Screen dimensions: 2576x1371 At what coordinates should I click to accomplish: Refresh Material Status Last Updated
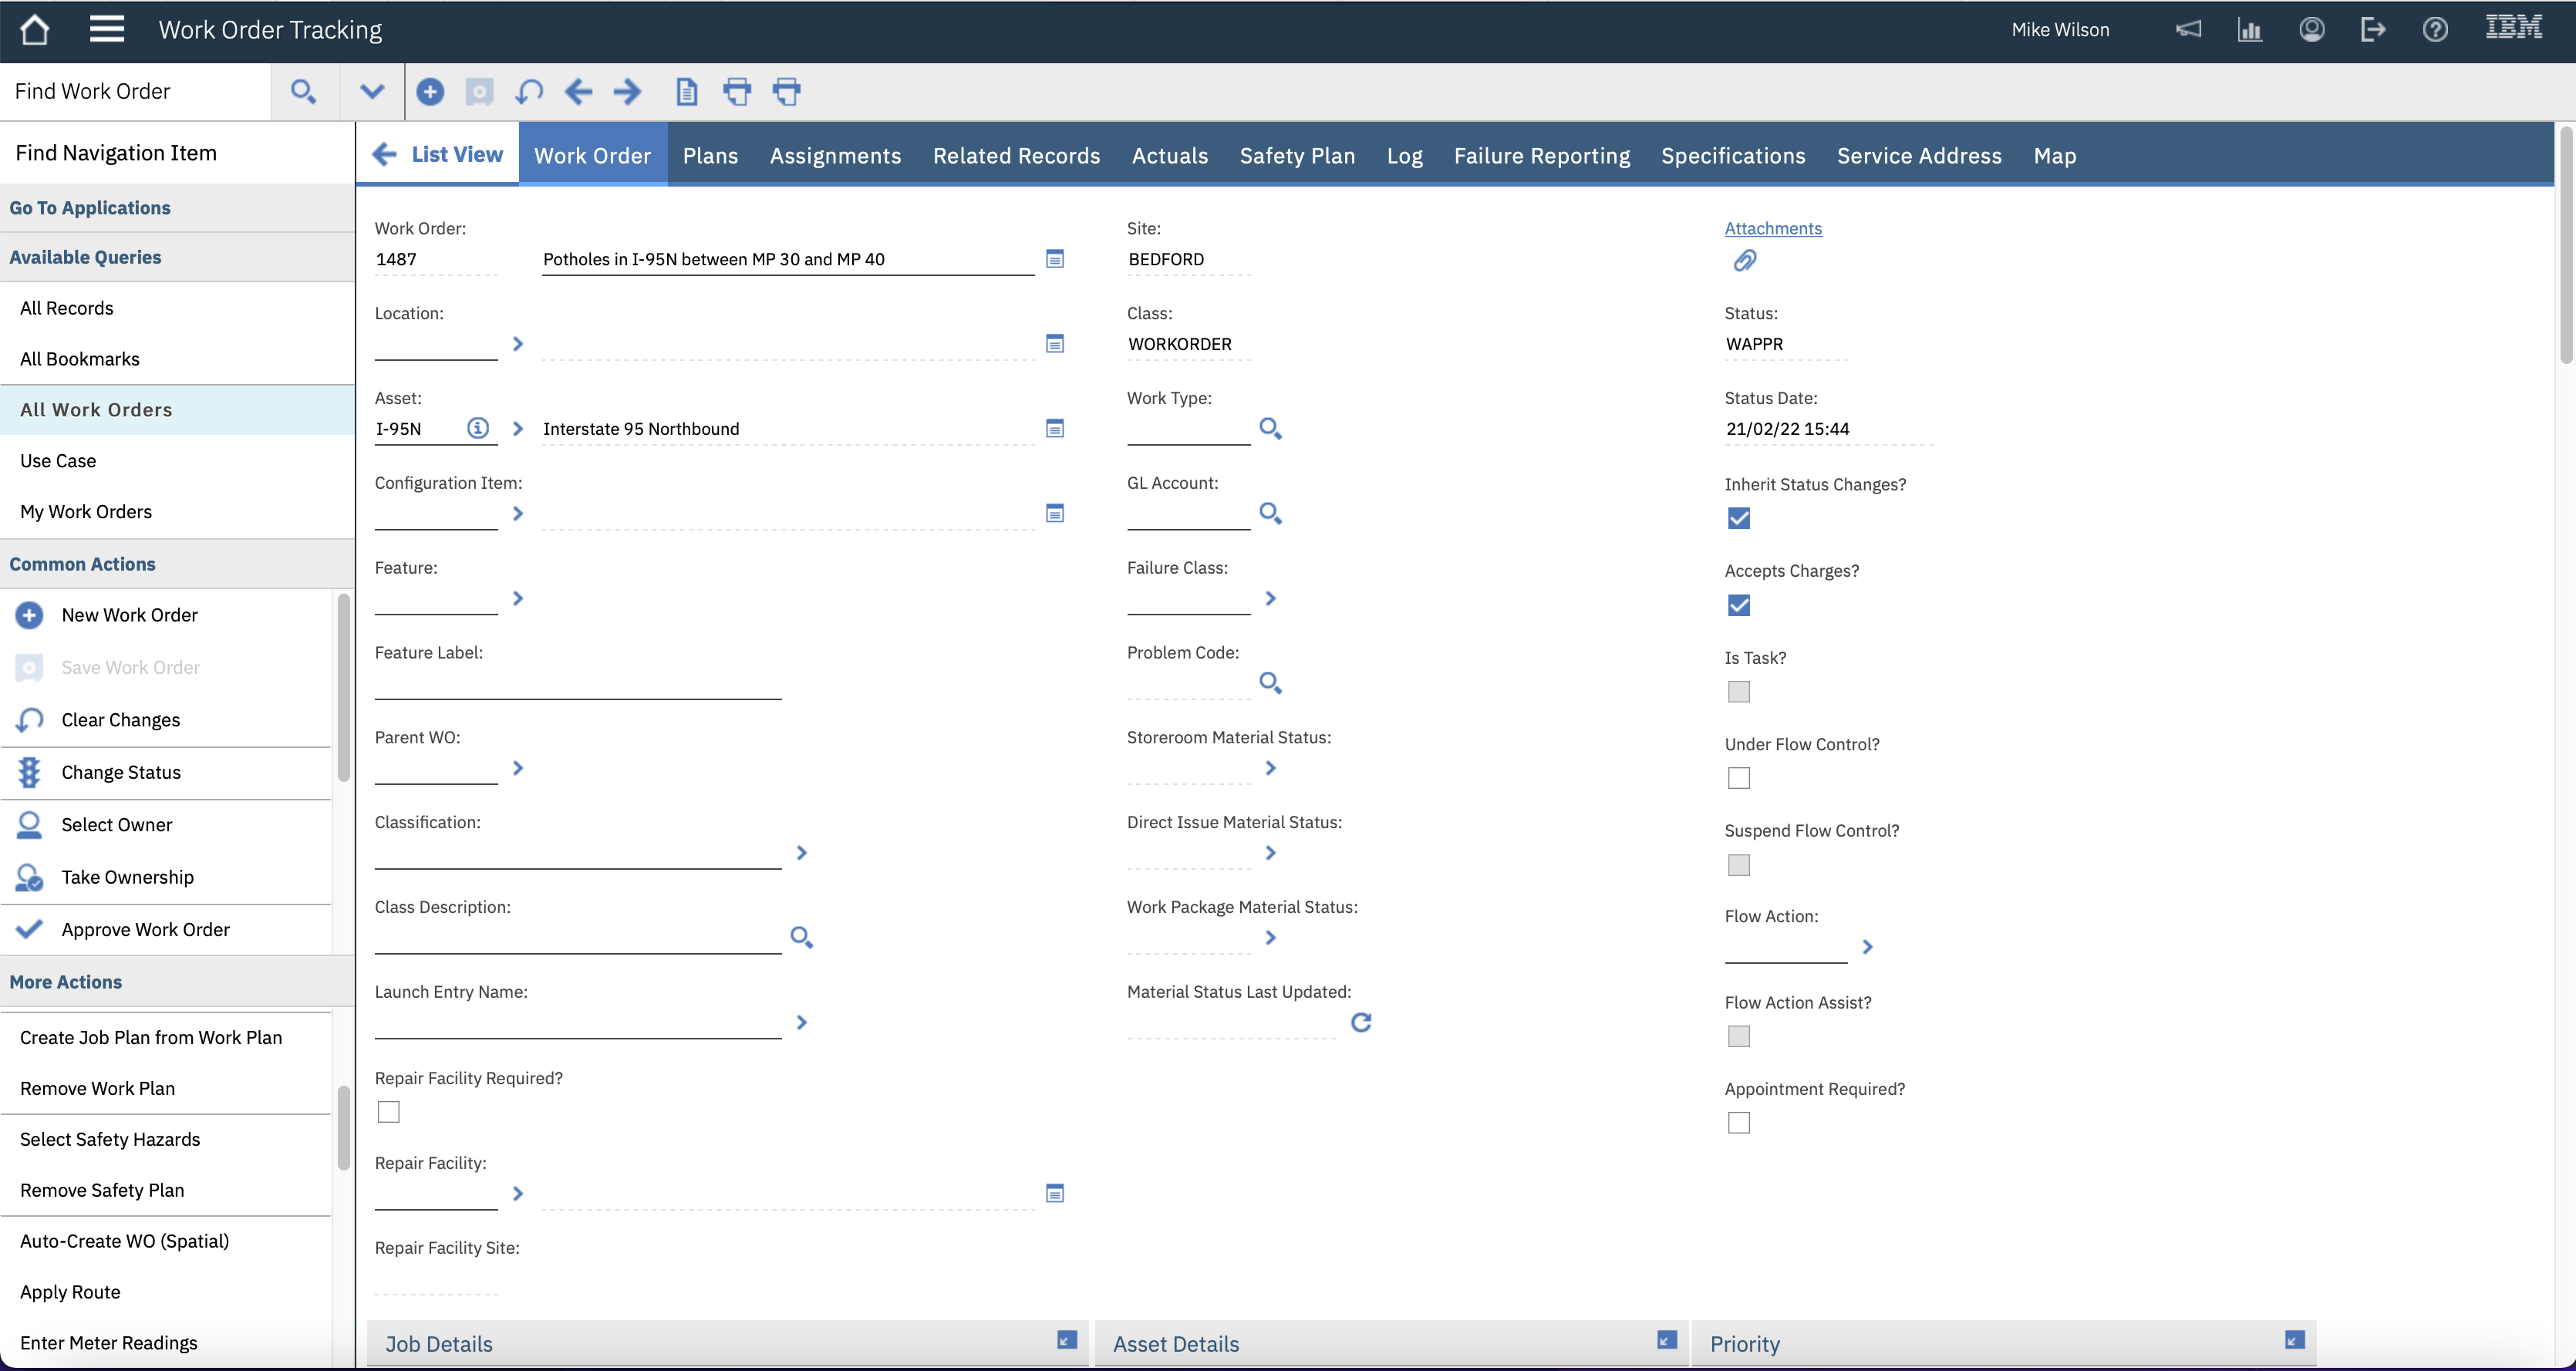pyautogui.click(x=1361, y=1022)
